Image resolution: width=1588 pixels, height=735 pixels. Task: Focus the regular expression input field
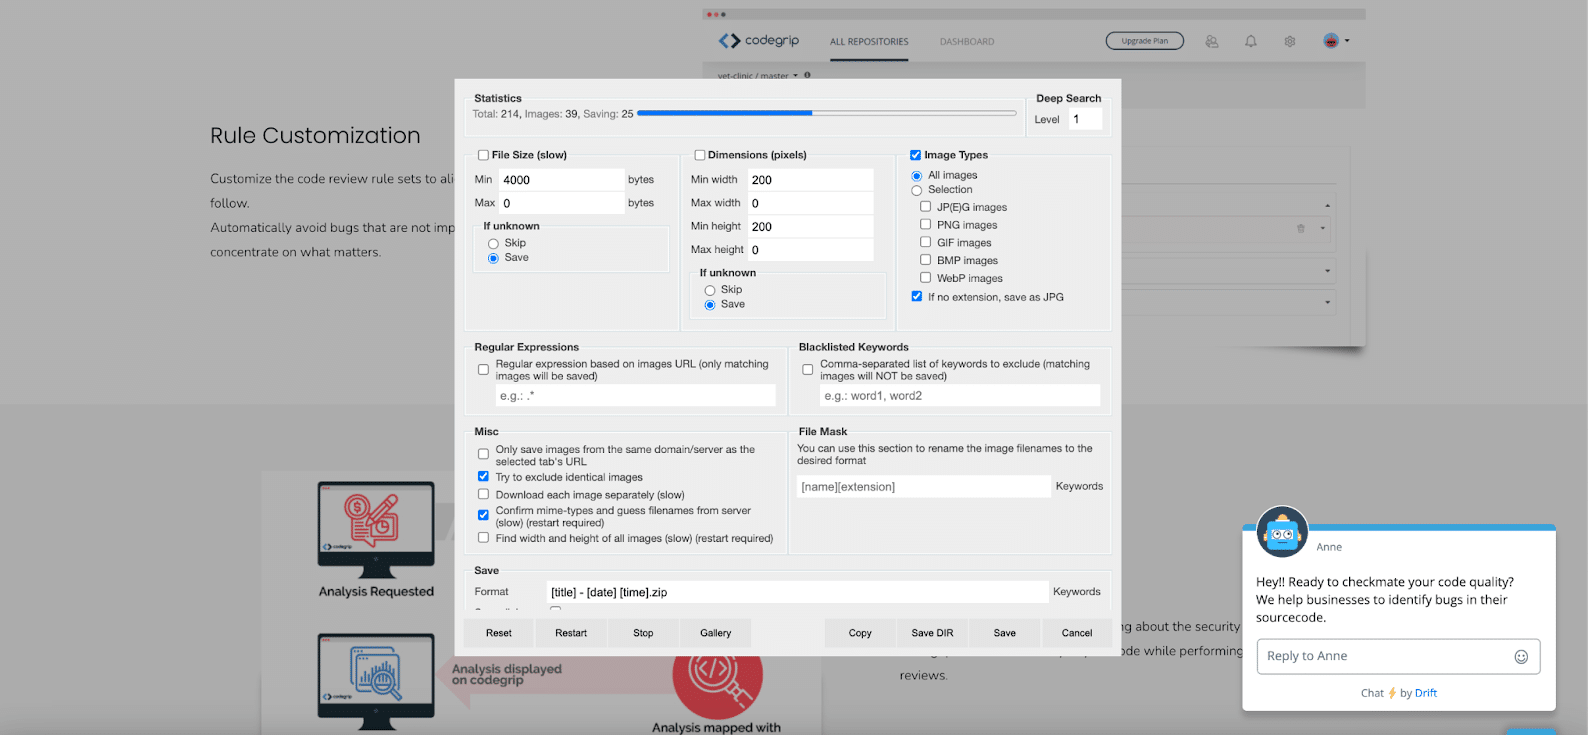(636, 396)
